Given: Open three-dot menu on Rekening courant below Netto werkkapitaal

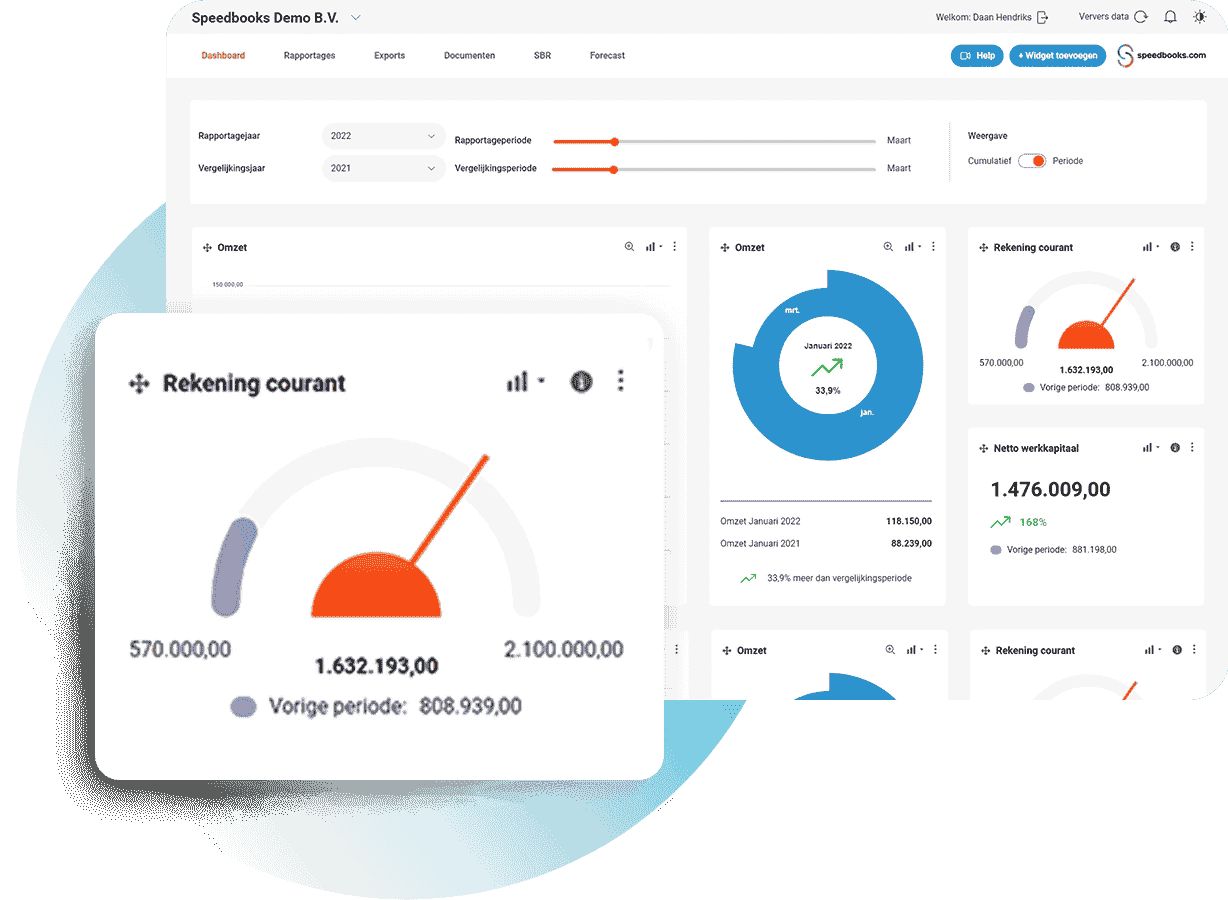Looking at the screenshot, I should click(x=1194, y=650).
